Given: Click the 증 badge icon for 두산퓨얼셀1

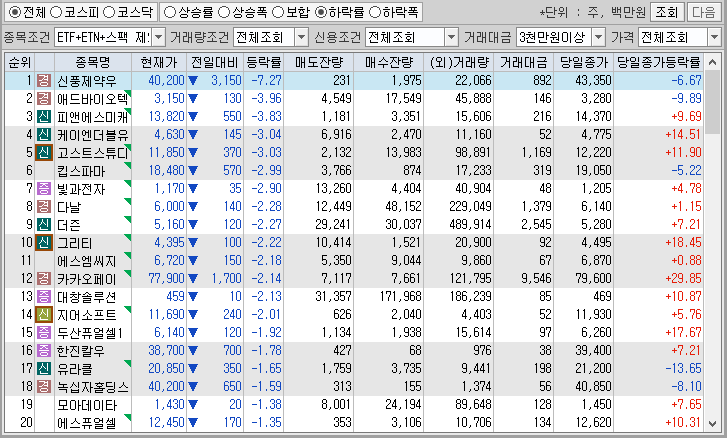Looking at the screenshot, I should tap(44, 333).
